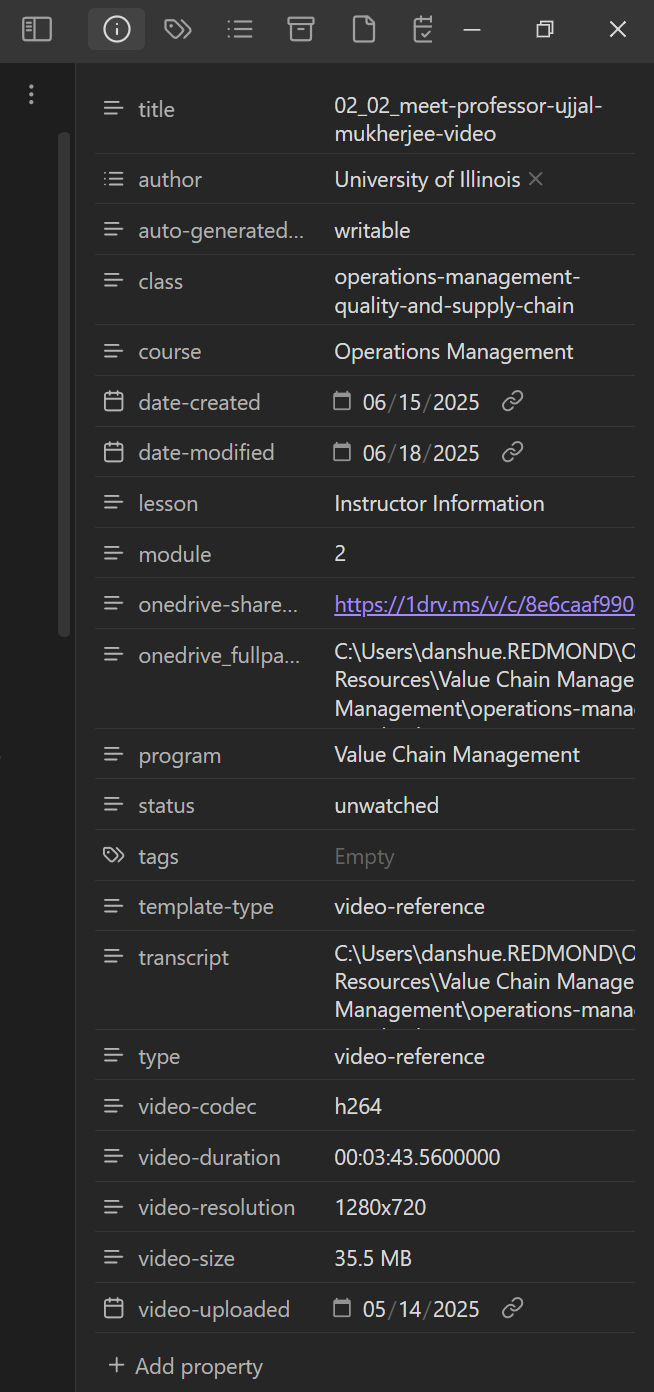Click the blank page icon in the toolbar
The height and width of the screenshot is (1392, 654).
[364, 30]
